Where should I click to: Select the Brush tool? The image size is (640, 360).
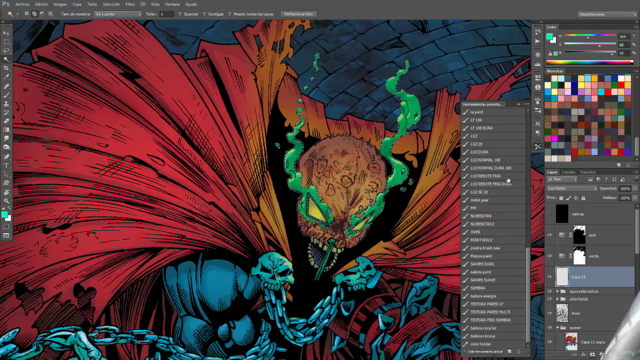pos(6,95)
